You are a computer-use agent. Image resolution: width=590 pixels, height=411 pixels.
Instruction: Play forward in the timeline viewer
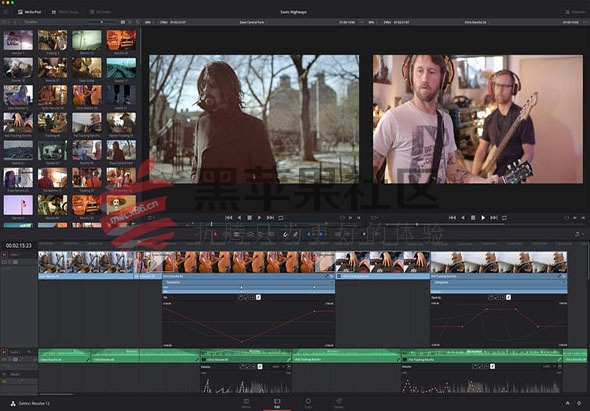[x=483, y=218]
